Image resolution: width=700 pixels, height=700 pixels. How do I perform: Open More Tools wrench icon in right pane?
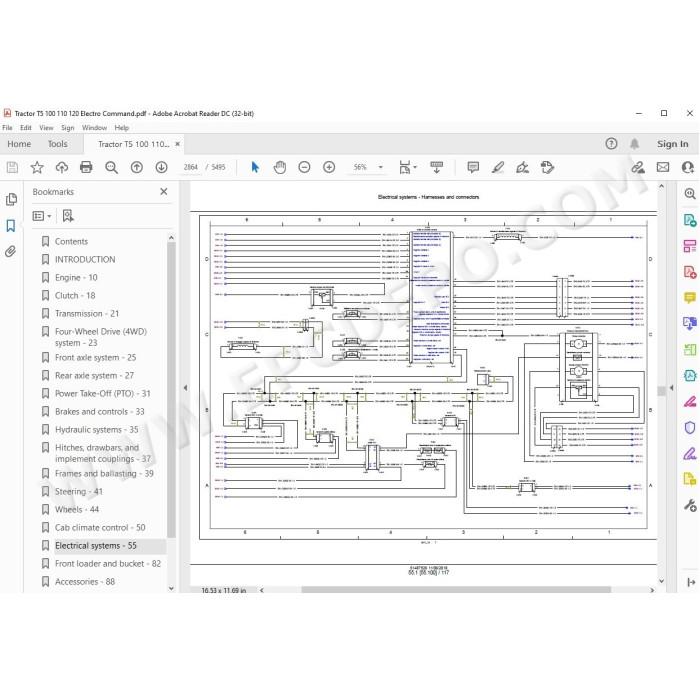[690, 505]
